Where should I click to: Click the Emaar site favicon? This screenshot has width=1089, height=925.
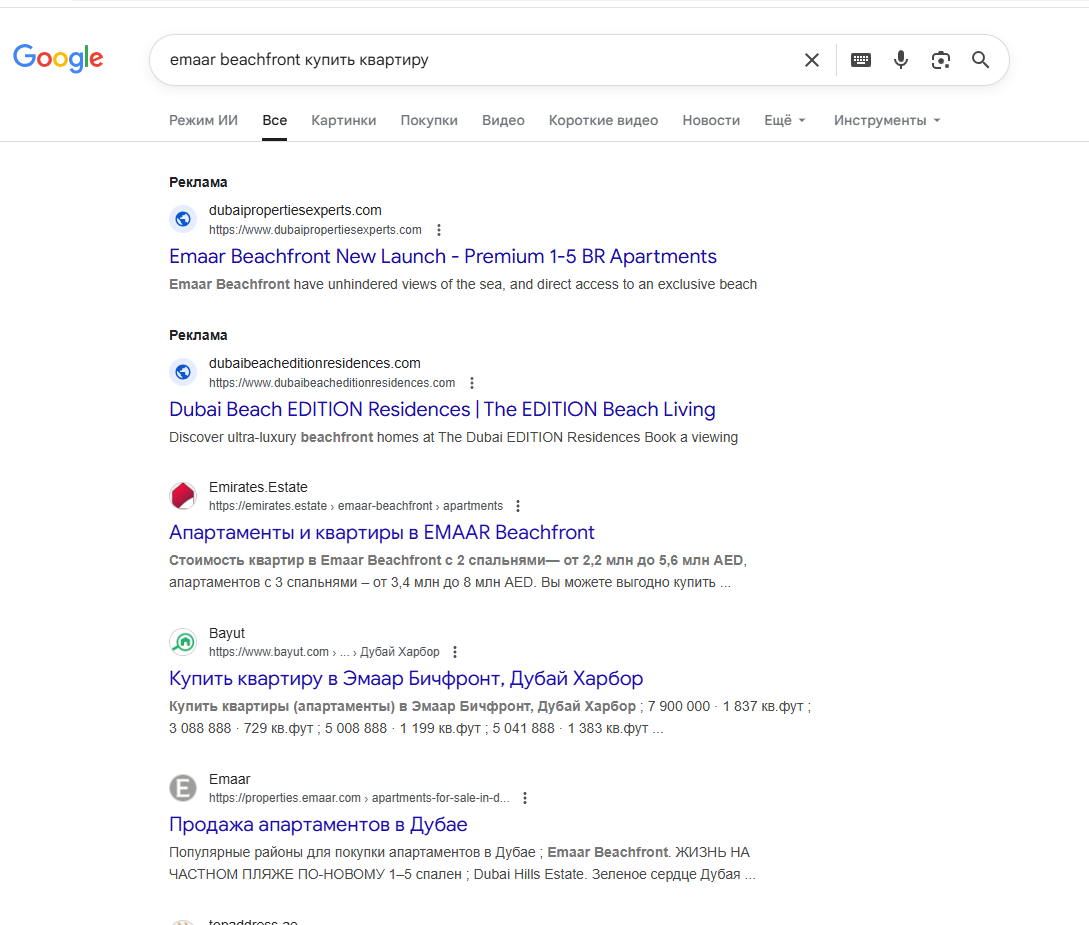point(183,788)
